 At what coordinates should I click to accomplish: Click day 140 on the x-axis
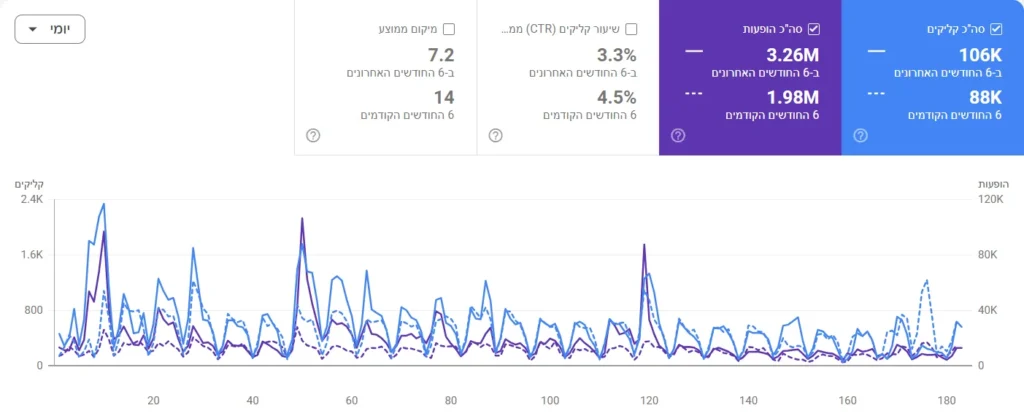pyautogui.click(x=748, y=400)
